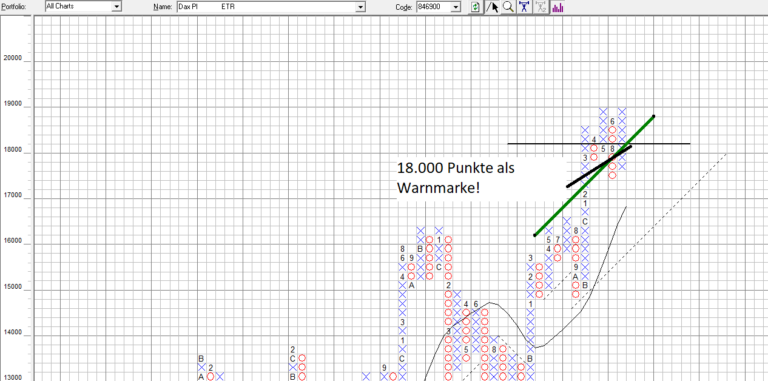This screenshot has width=768, height=381.
Task: Click the 'Name:' field label
Action: click(163, 7)
